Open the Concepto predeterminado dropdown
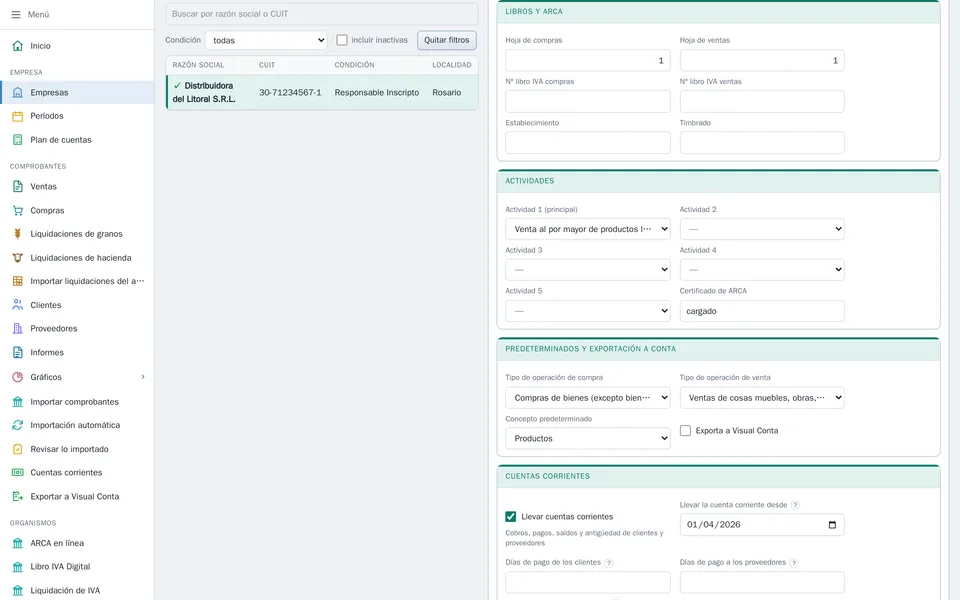This screenshot has width=960, height=600. [588, 438]
